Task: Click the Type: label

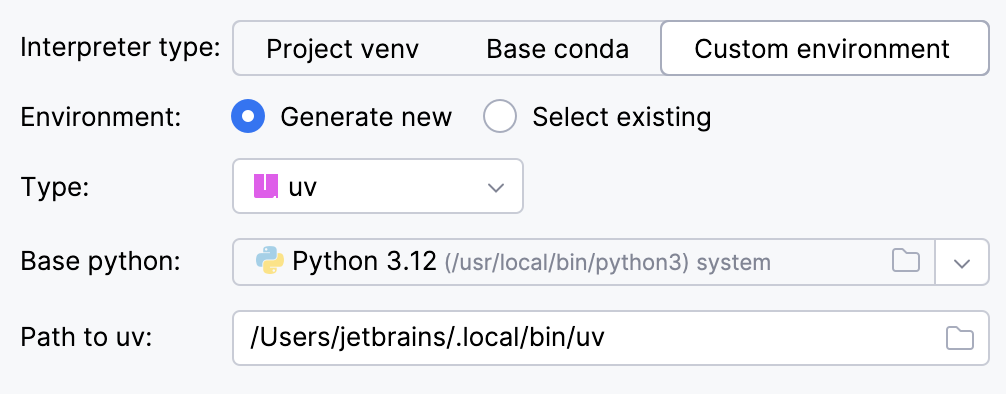Action: (54, 187)
